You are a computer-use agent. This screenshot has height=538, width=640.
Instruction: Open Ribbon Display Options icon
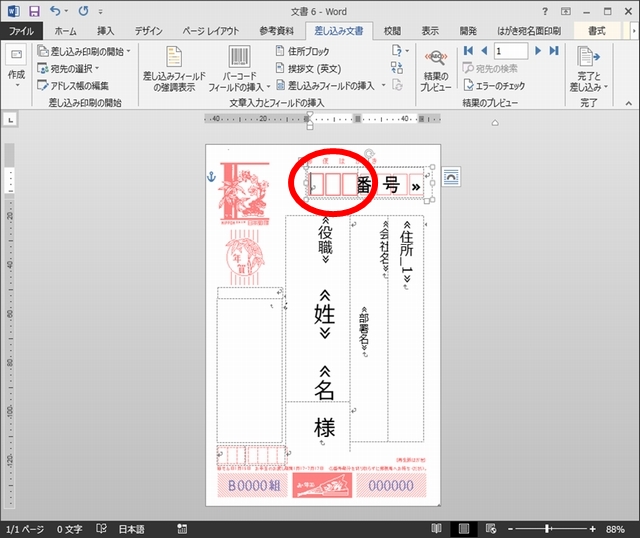tap(566, 11)
